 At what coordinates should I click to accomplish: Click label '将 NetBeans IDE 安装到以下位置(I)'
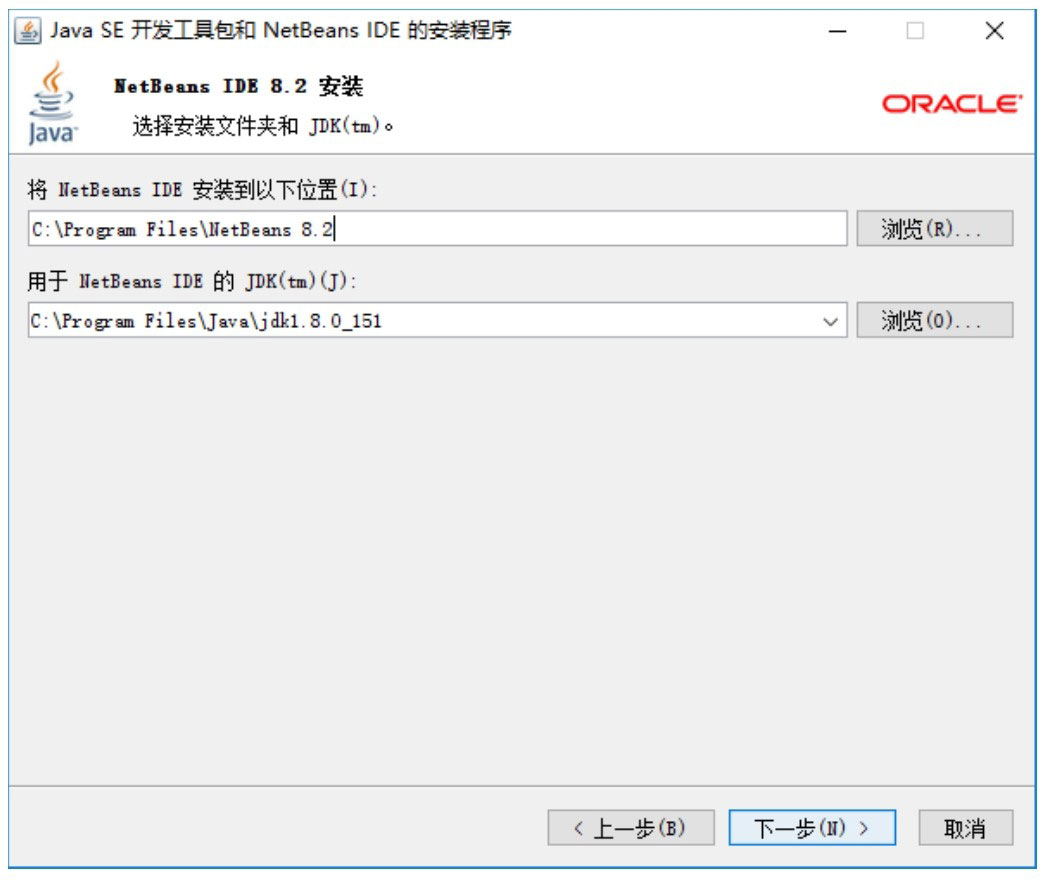[202, 190]
